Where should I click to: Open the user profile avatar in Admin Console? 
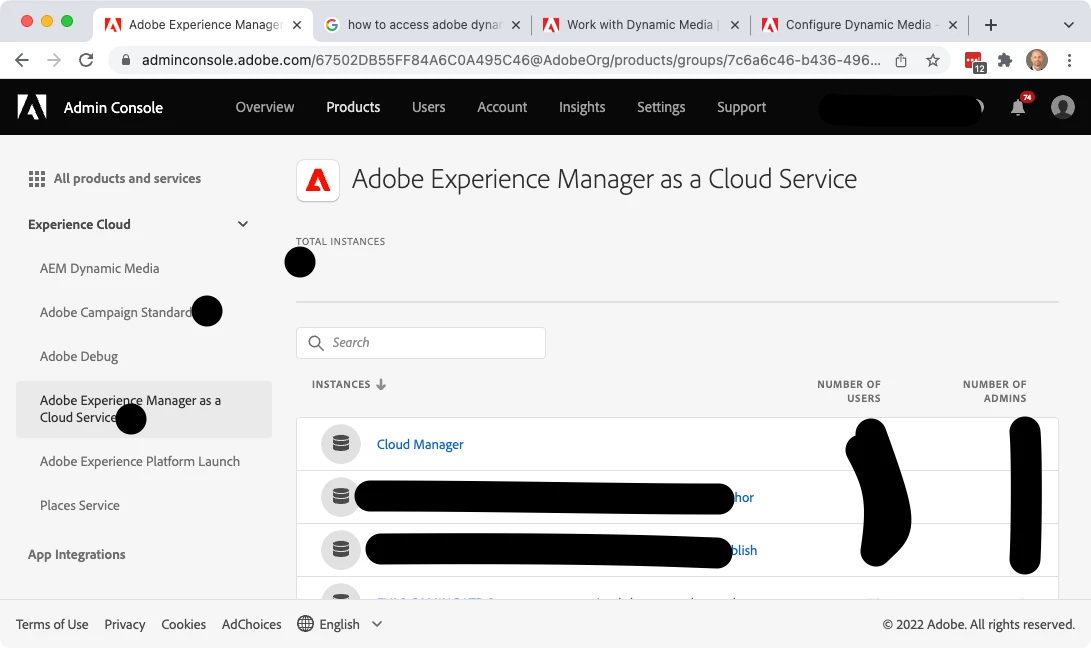tap(1062, 107)
